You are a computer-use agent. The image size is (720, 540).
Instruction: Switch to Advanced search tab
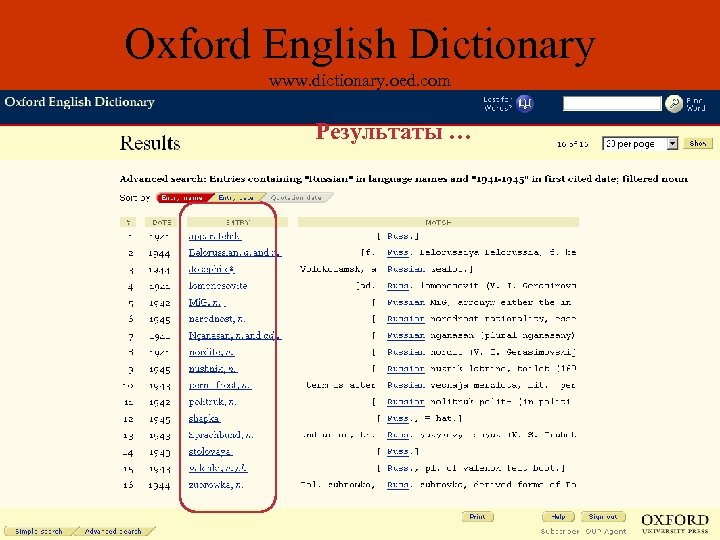pyautogui.click(x=113, y=531)
